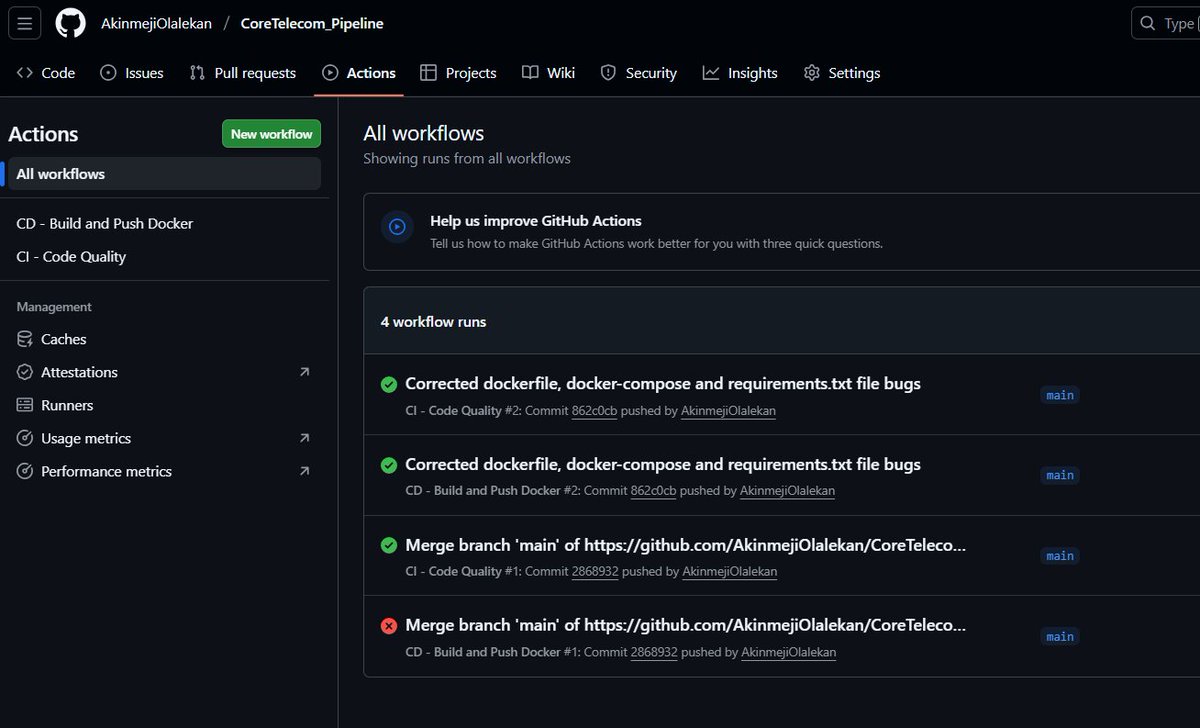Click main branch label of failed CD #1 run
This screenshot has height=728, width=1200.
(x=1060, y=637)
